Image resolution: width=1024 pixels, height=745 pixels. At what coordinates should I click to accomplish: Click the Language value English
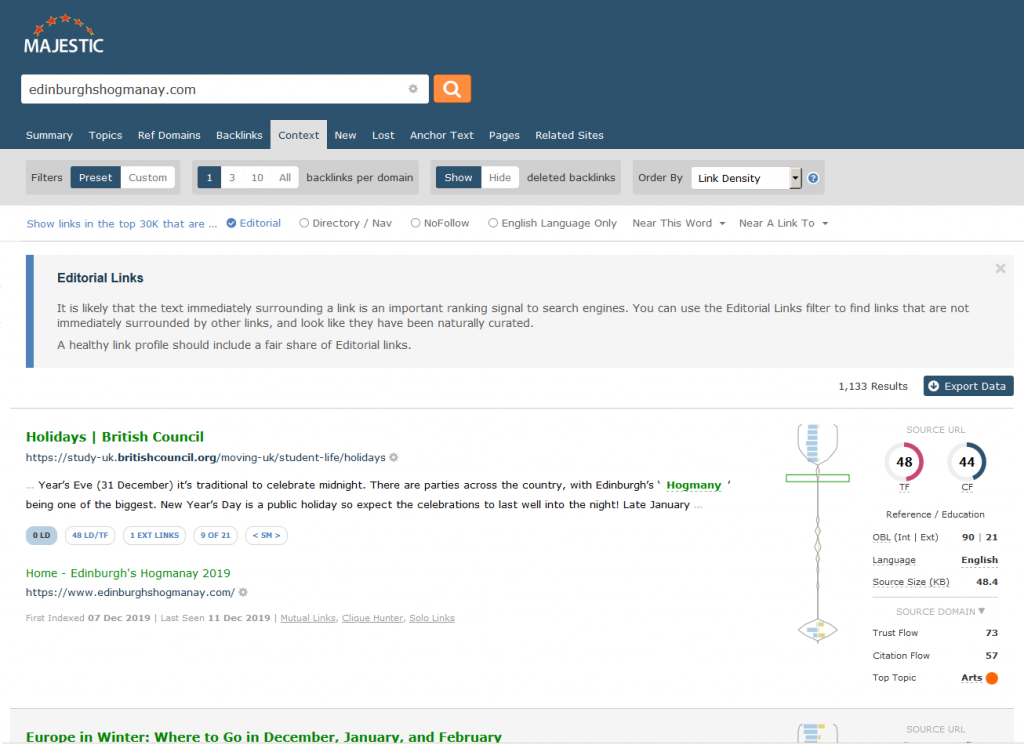click(x=979, y=560)
